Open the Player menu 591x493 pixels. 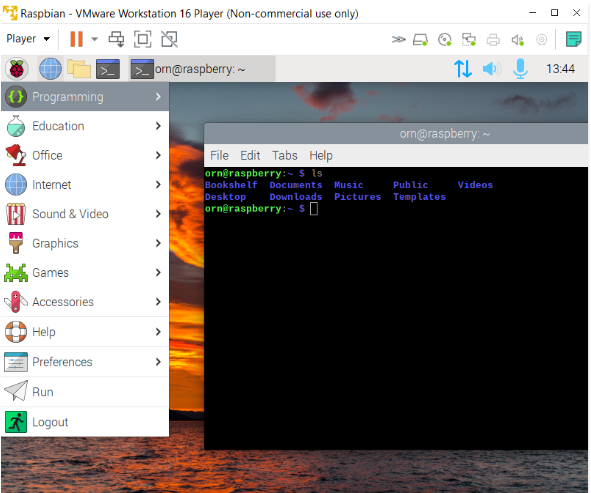pos(28,39)
